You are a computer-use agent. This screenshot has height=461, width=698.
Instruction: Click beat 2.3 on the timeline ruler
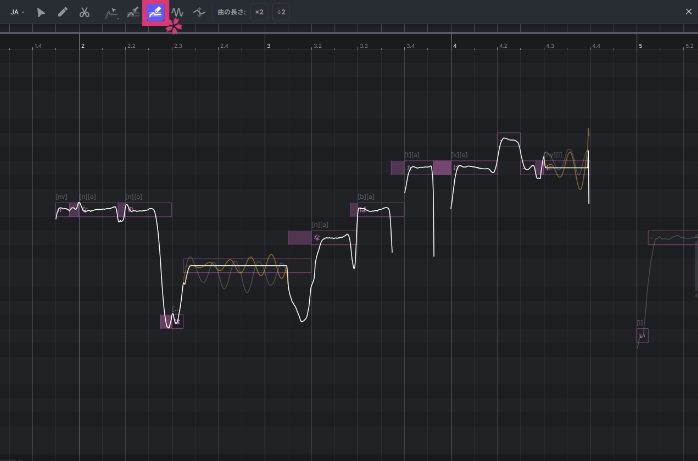178,46
